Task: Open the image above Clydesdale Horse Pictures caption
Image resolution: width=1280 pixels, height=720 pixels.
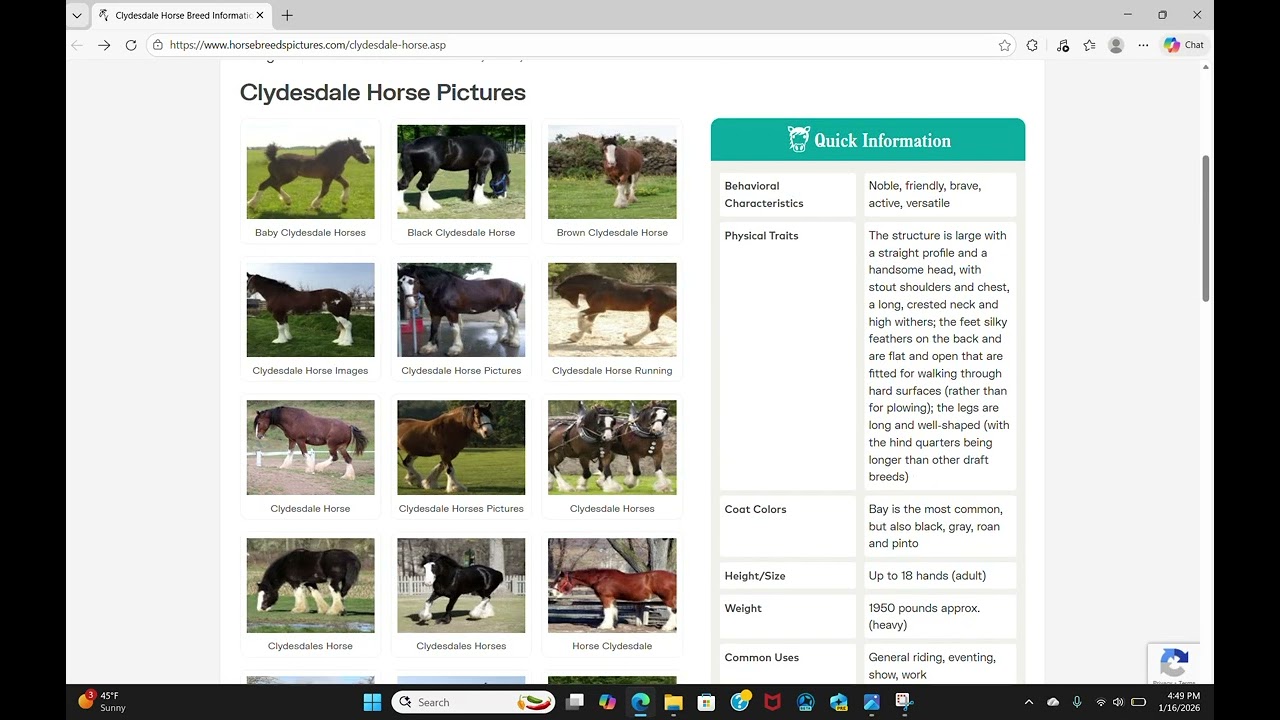Action: [461, 310]
